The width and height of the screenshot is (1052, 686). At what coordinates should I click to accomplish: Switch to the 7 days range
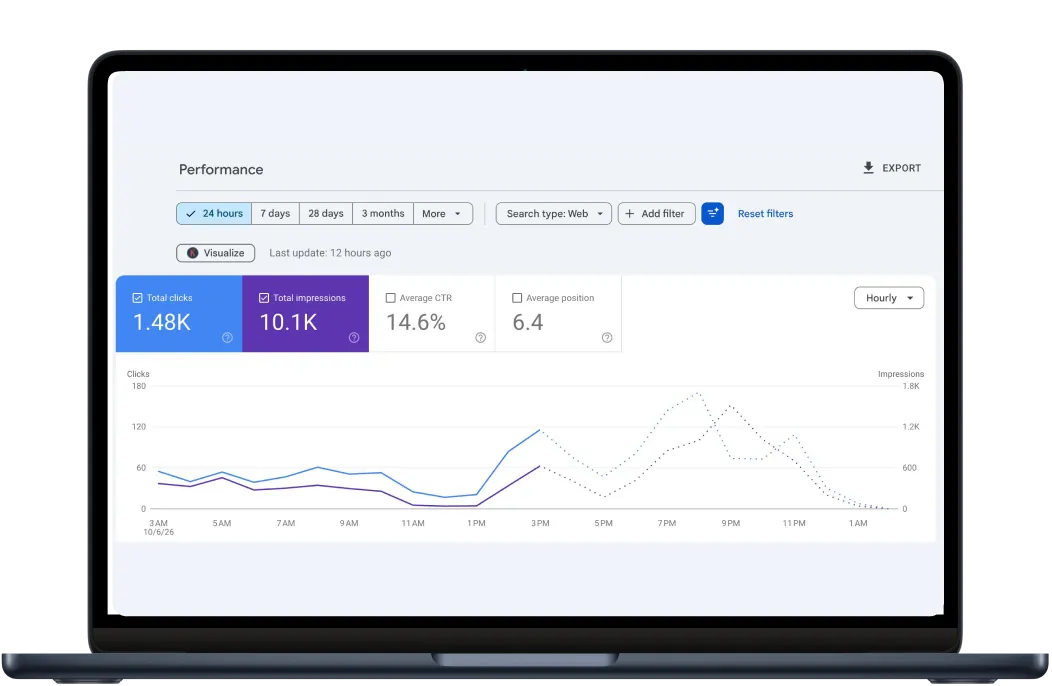coord(275,213)
